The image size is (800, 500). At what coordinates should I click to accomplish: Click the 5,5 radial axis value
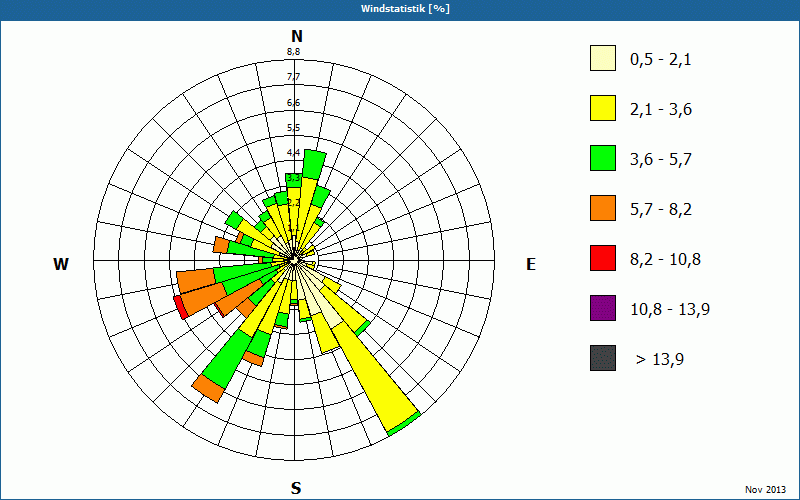point(293,128)
